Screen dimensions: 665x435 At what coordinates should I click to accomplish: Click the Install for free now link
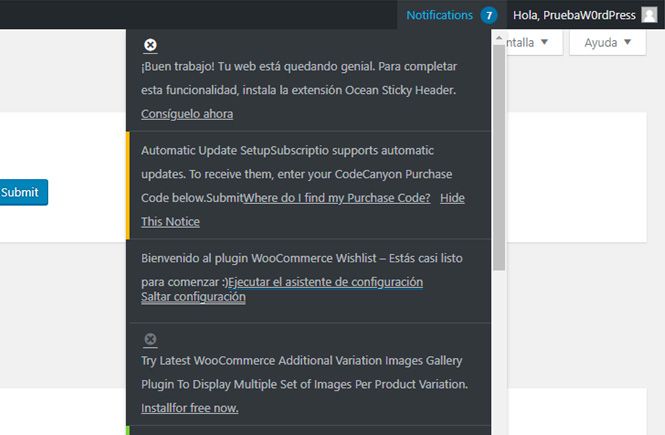[x=190, y=408]
